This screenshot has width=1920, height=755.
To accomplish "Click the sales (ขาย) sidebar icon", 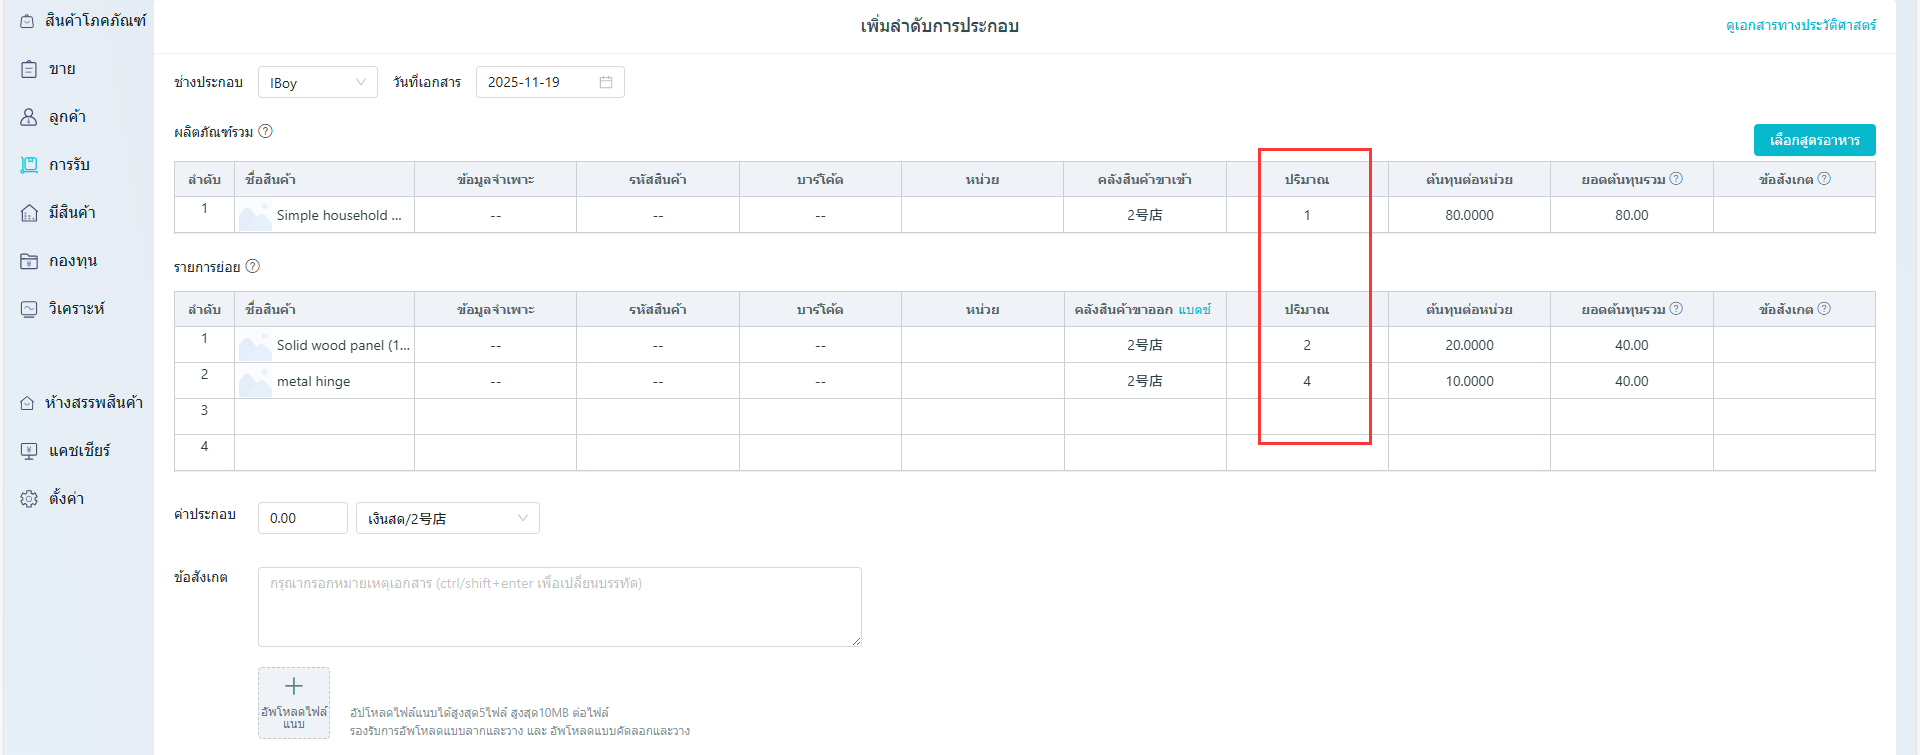I will [x=29, y=69].
